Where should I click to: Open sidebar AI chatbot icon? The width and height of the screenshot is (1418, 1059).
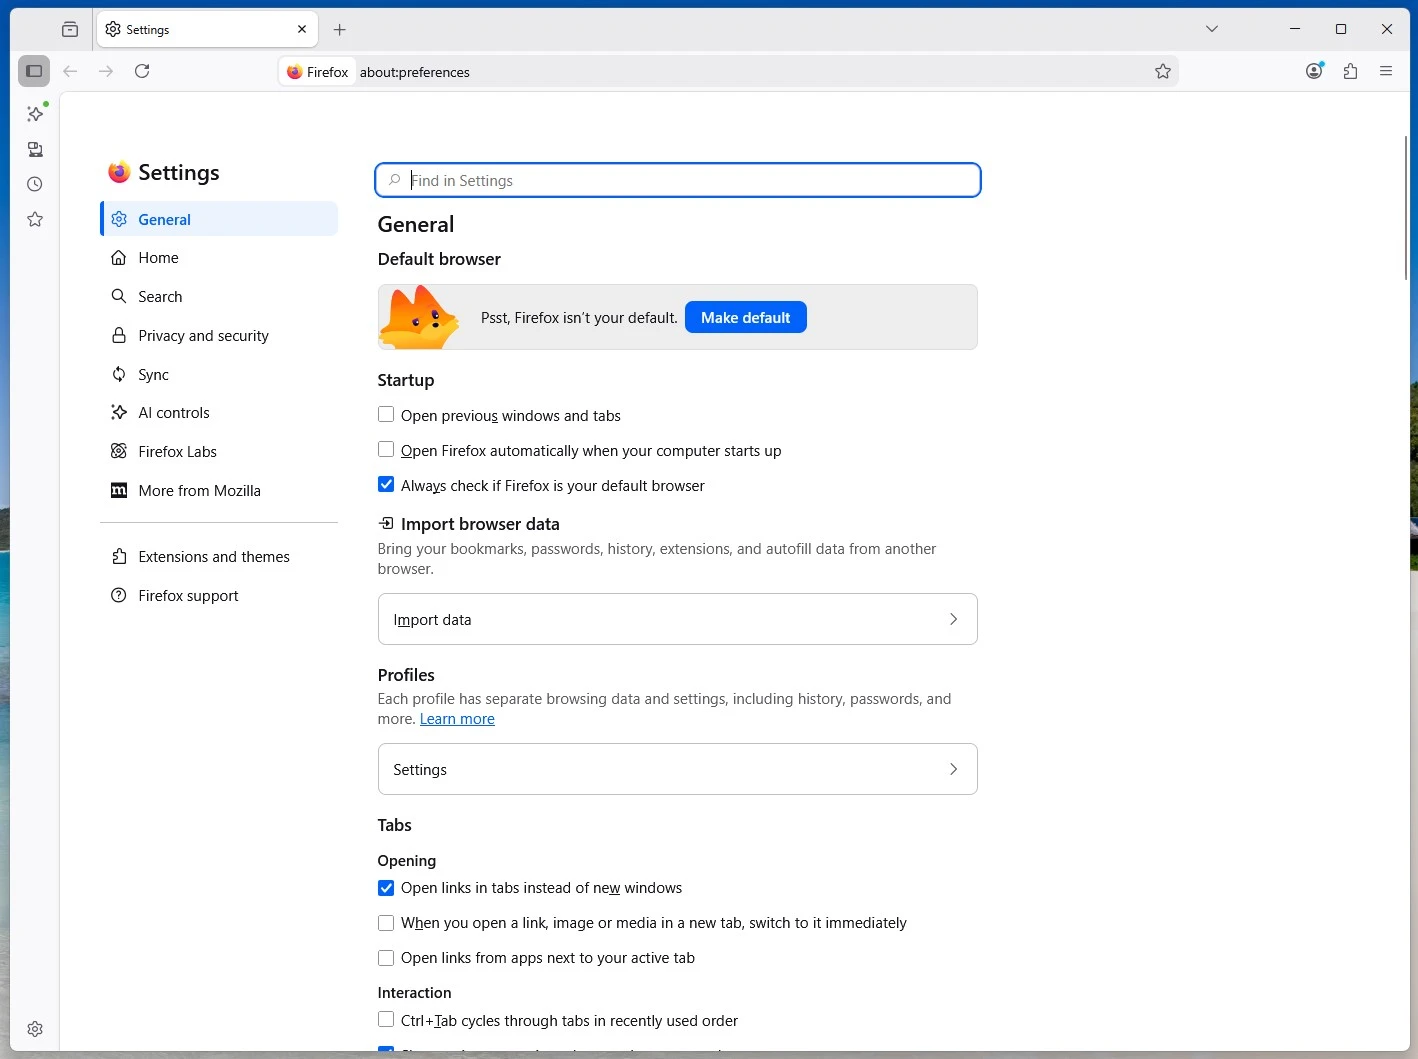[x=34, y=113]
